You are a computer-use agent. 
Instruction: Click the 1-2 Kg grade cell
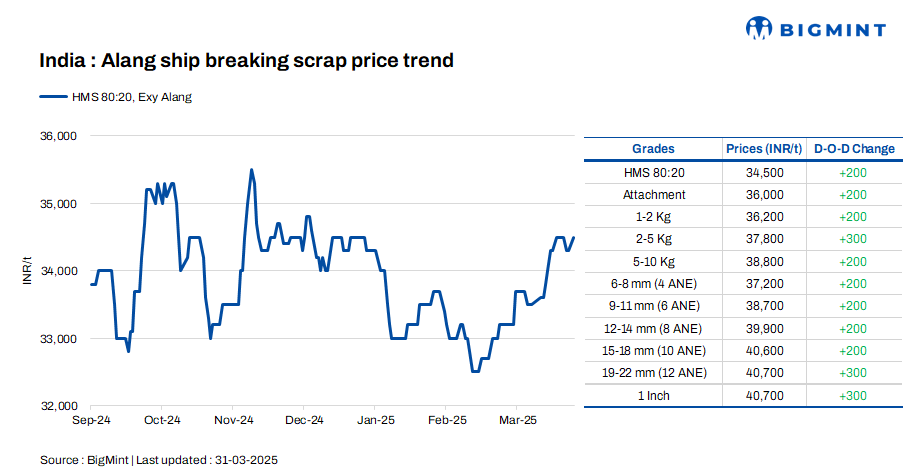[x=654, y=217]
